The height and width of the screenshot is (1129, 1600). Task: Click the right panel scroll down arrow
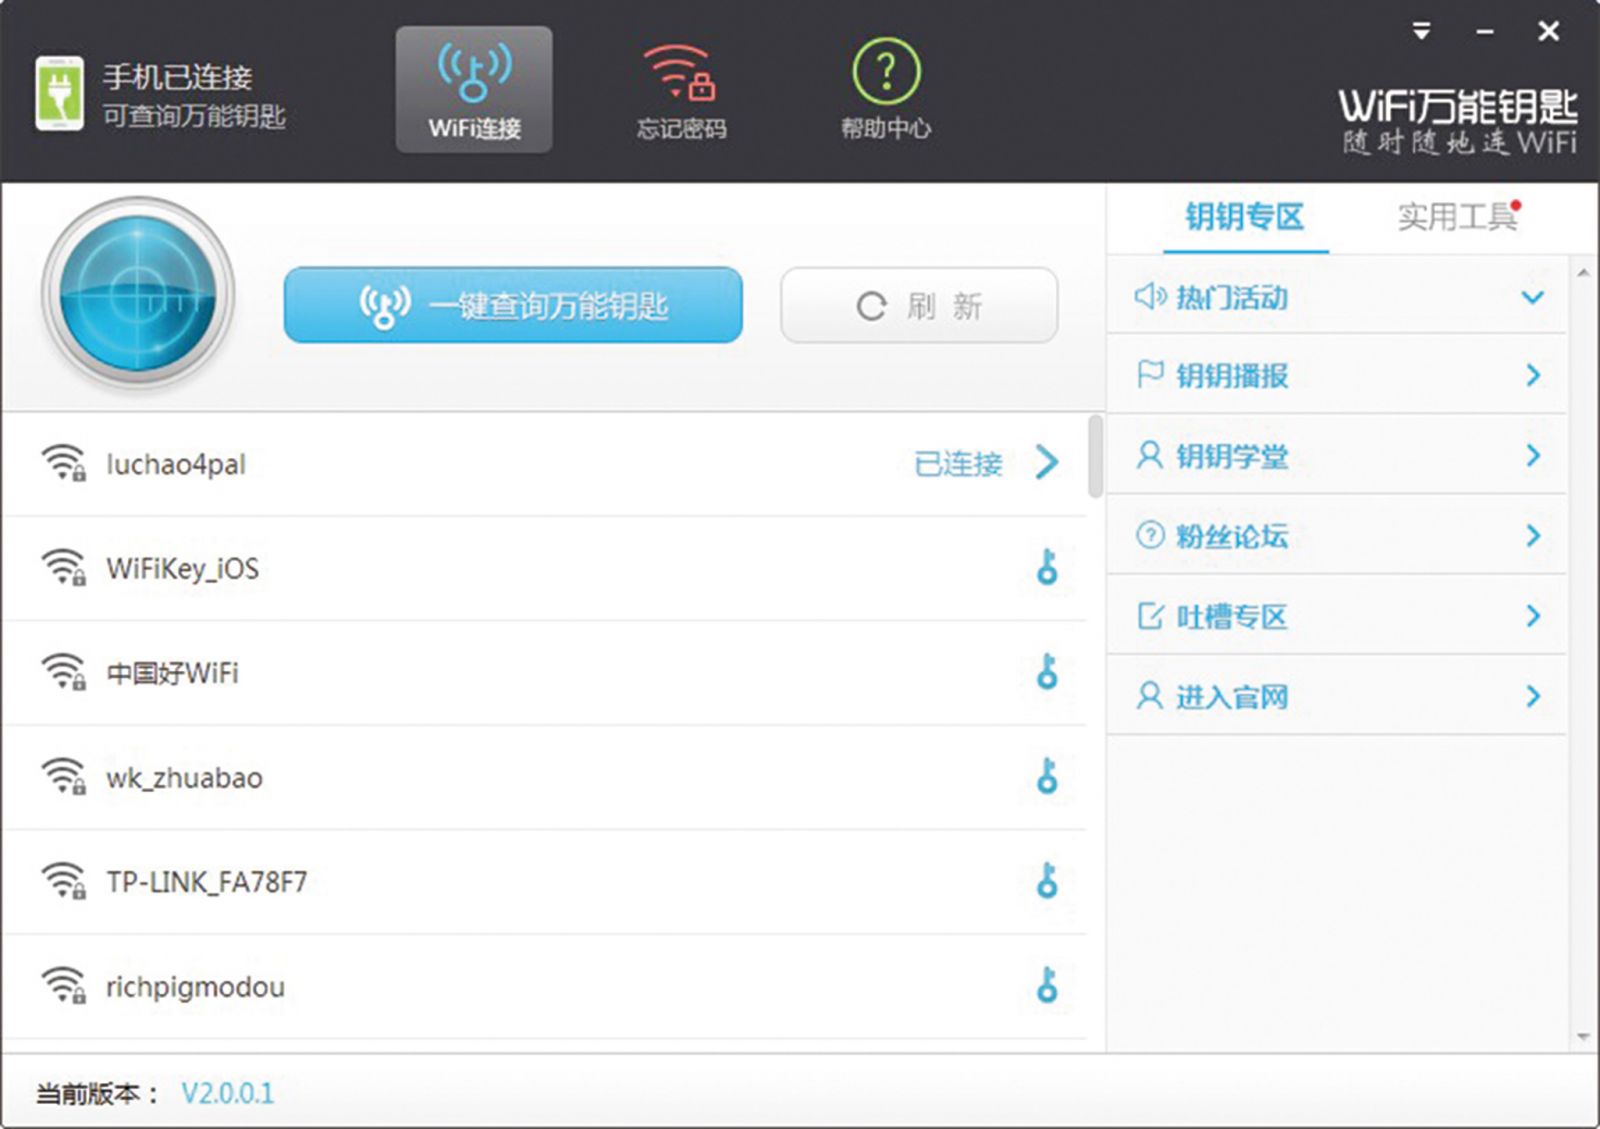coord(1583,1037)
